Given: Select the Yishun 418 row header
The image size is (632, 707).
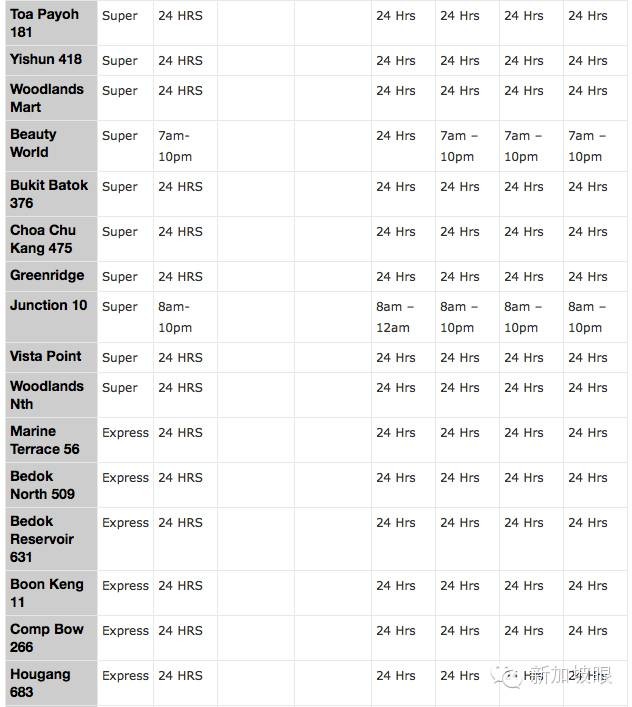Looking at the screenshot, I should pyautogui.click(x=46, y=60).
